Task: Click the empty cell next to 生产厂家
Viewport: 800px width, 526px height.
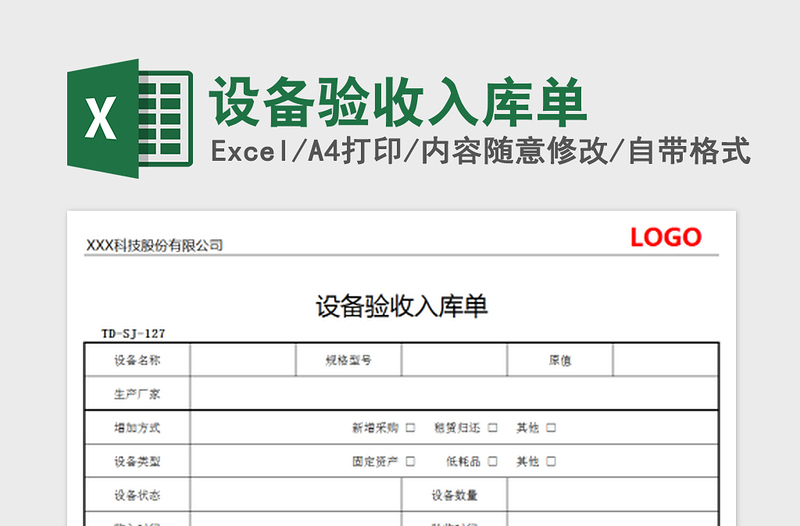Action: click(x=454, y=393)
